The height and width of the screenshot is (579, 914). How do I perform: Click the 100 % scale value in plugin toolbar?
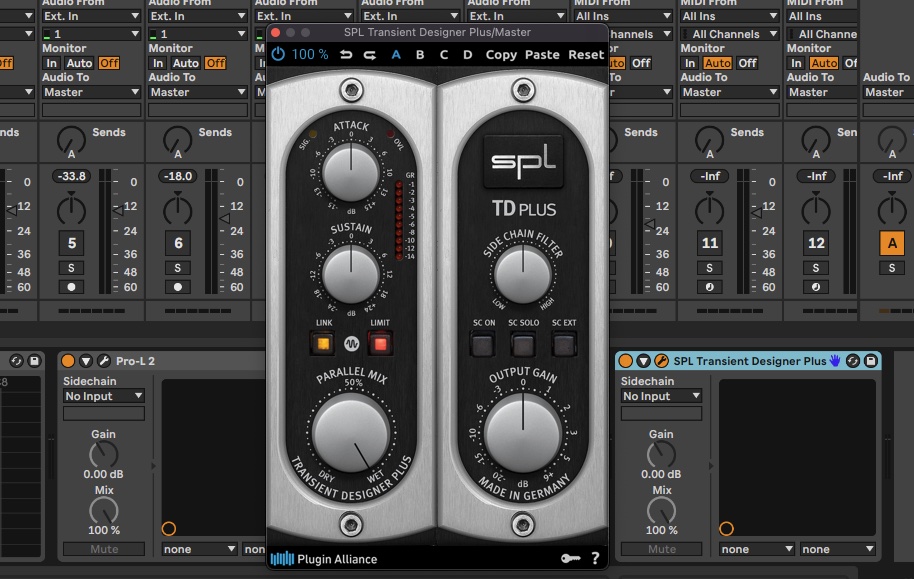(x=310, y=55)
